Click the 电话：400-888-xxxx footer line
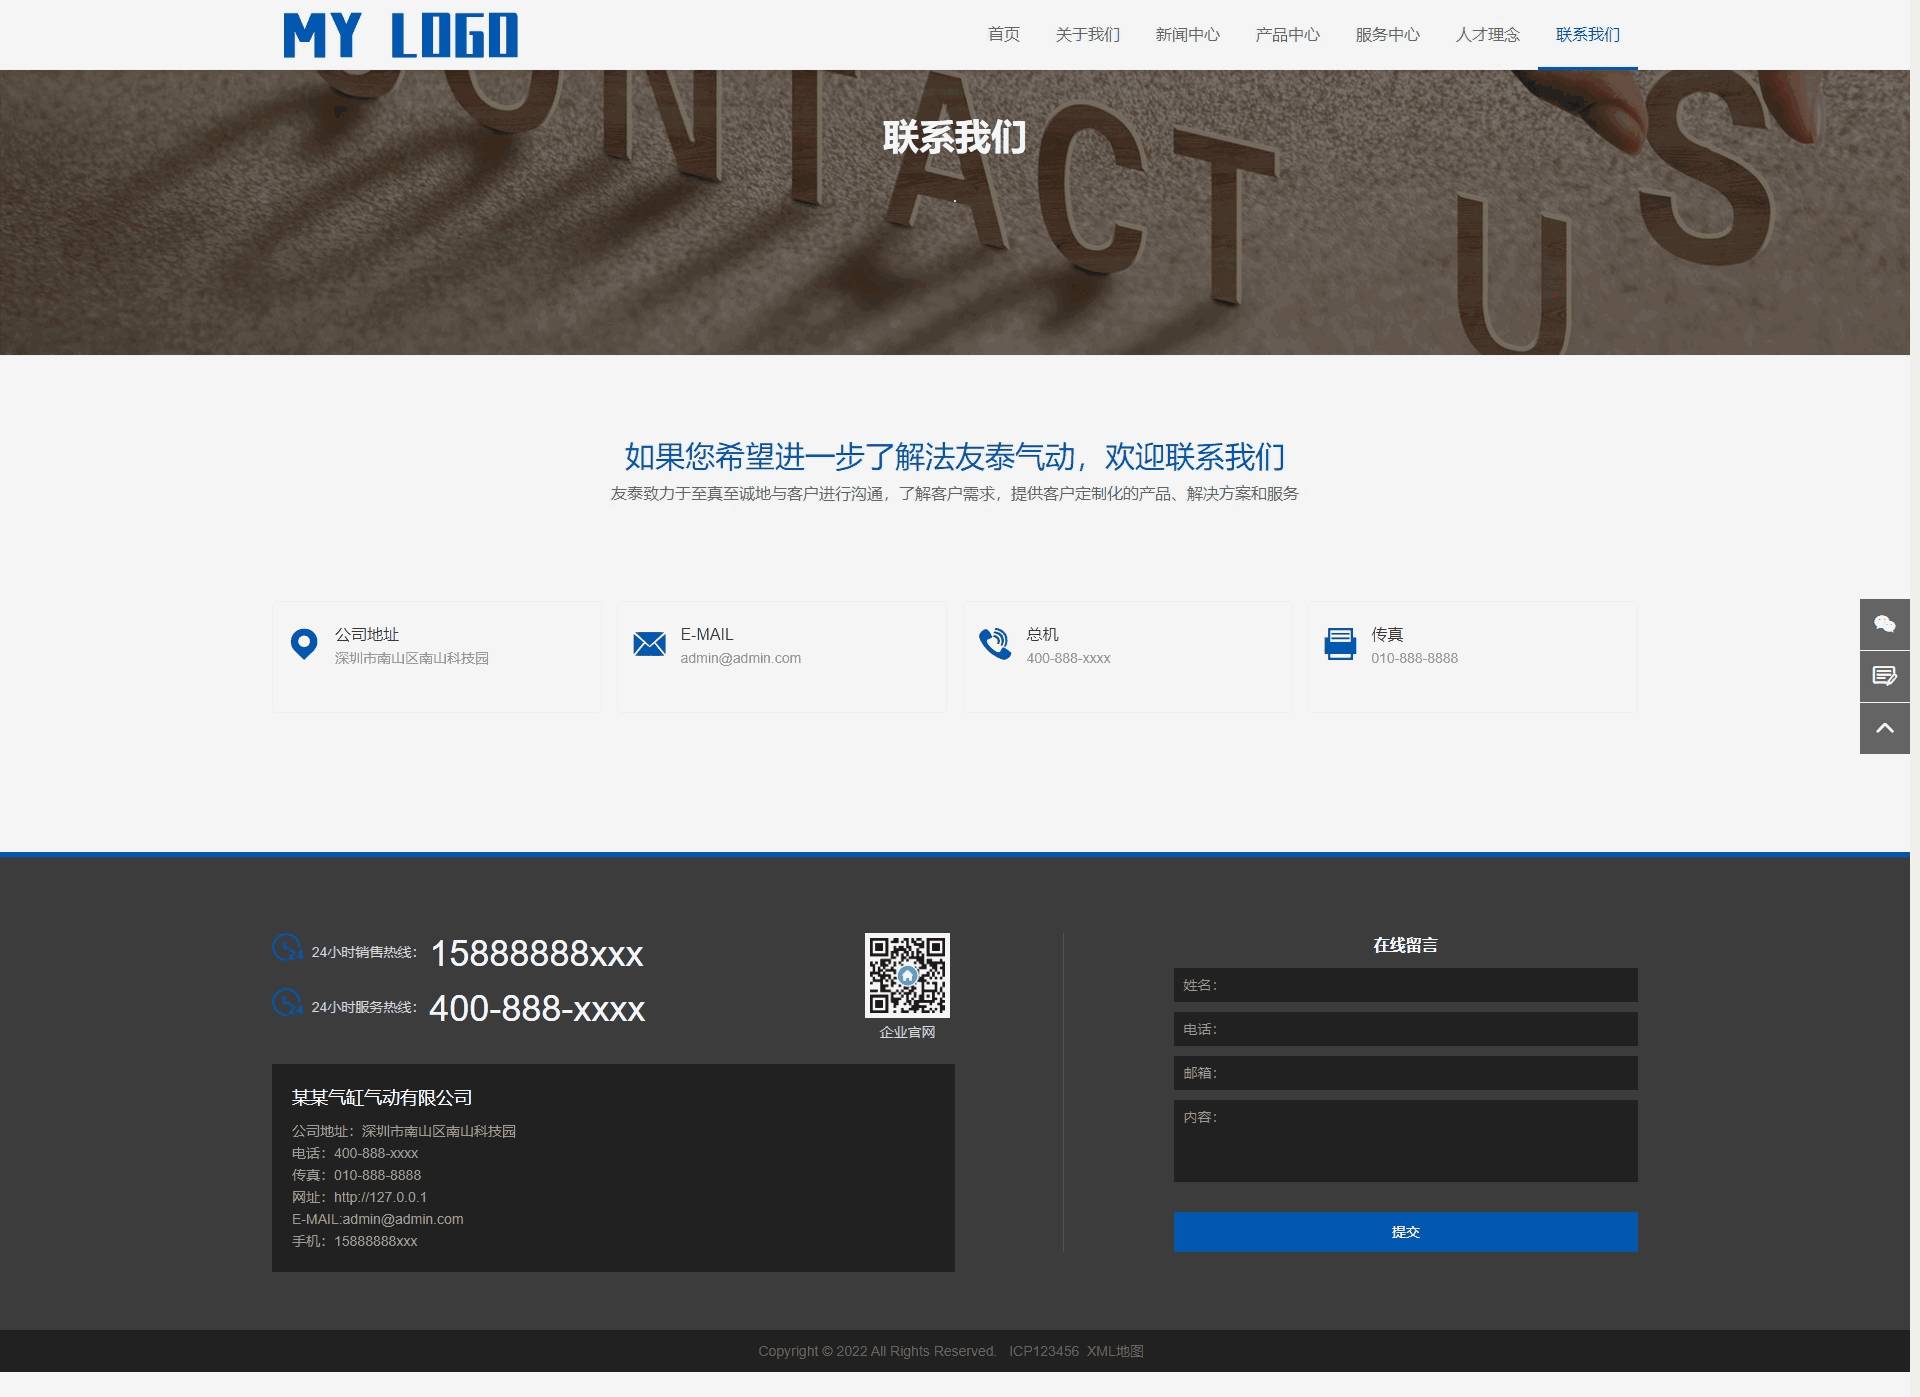 tap(355, 1153)
